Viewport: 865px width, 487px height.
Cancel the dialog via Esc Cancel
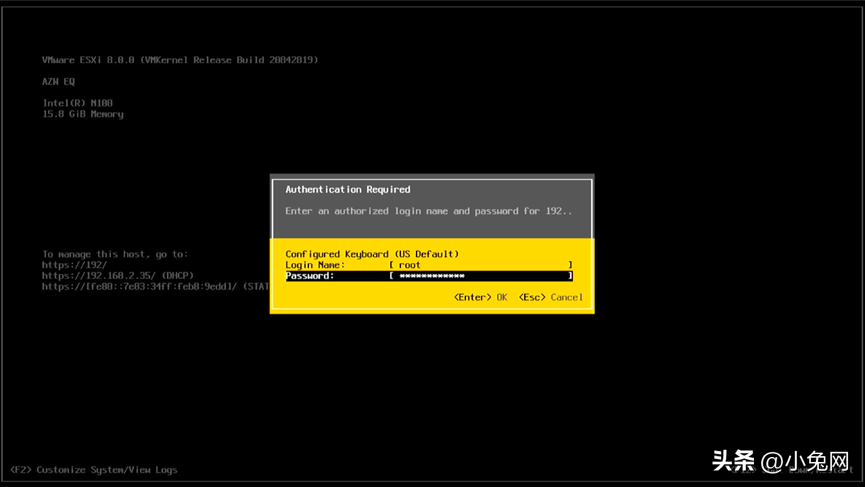point(551,297)
